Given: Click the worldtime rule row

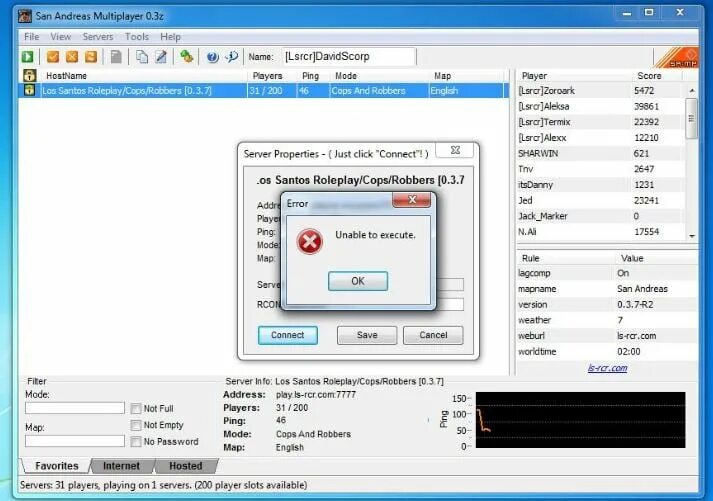Looking at the screenshot, I should [x=608, y=351].
